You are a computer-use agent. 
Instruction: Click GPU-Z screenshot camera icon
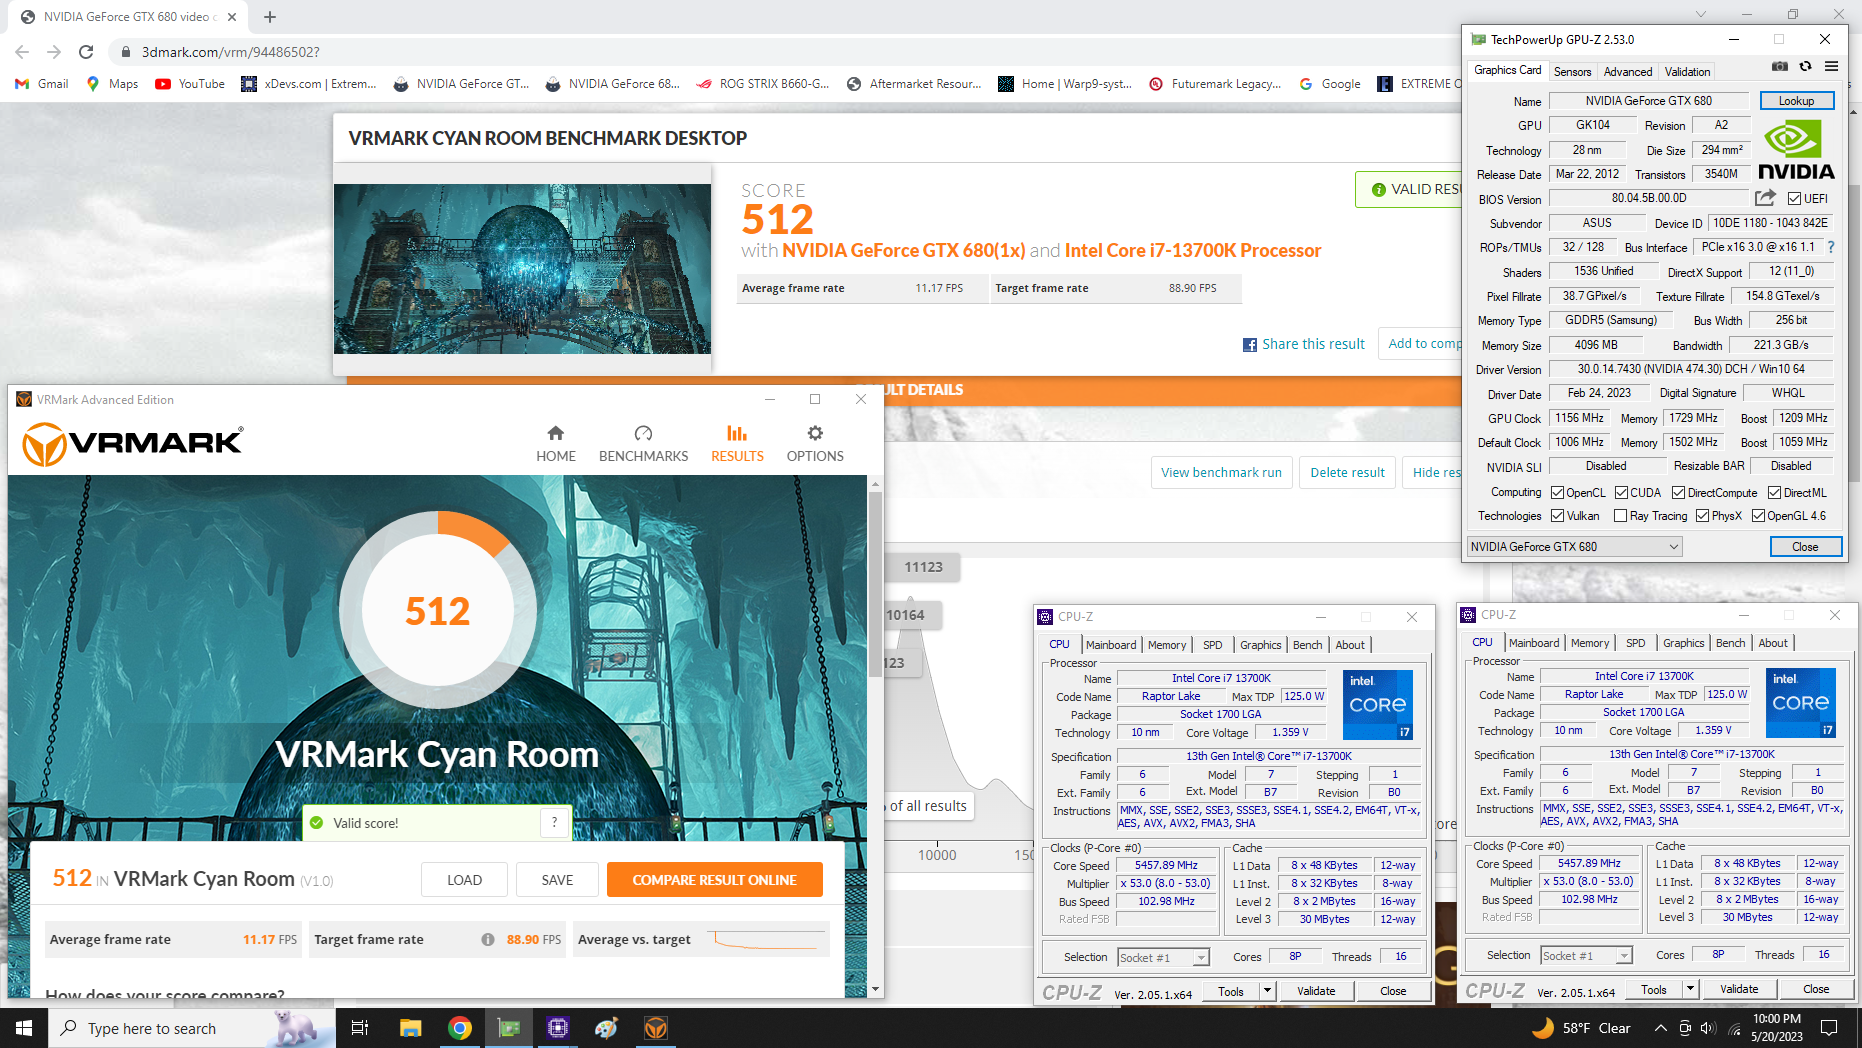tap(1780, 67)
